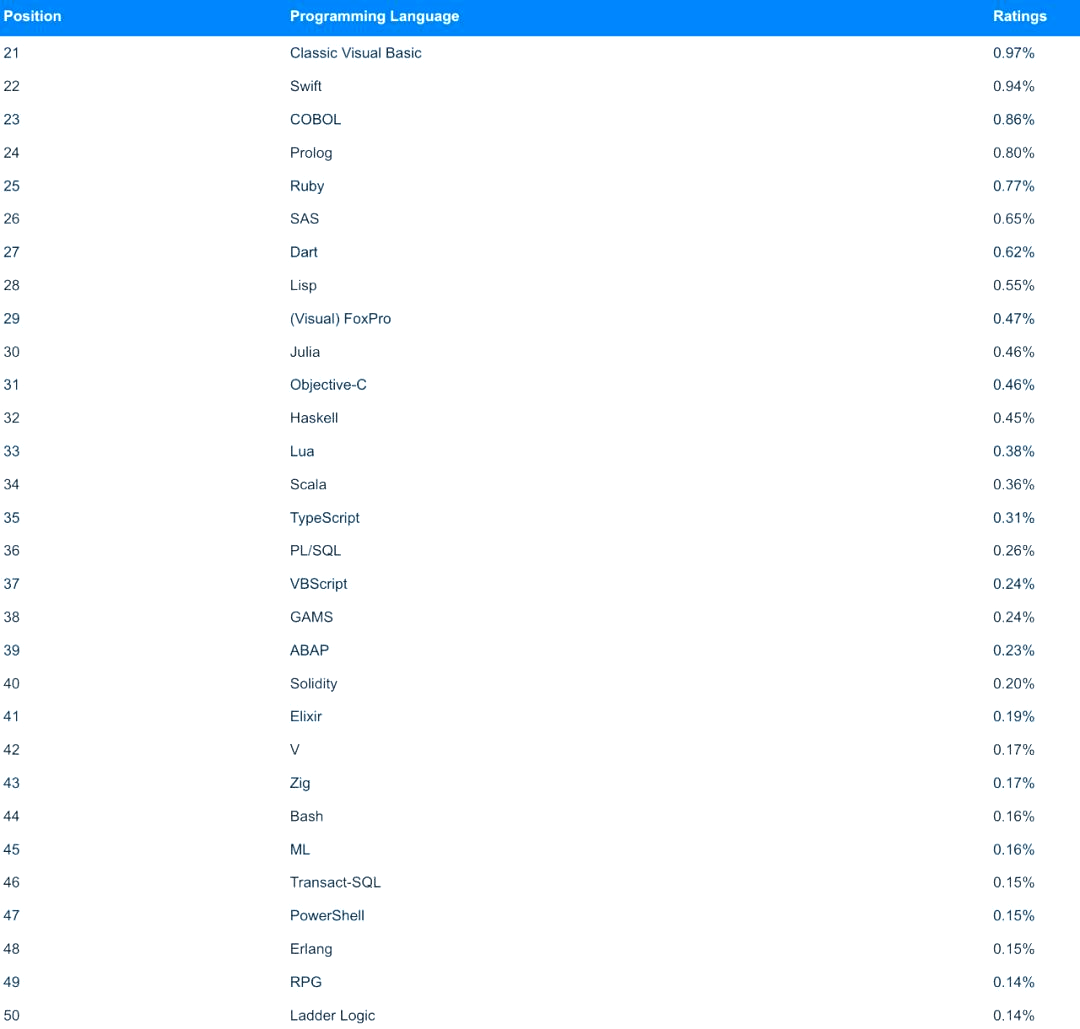Screen dimensions: 1080x1029
Task: Click the Objective-C language name
Action: click(x=328, y=385)
